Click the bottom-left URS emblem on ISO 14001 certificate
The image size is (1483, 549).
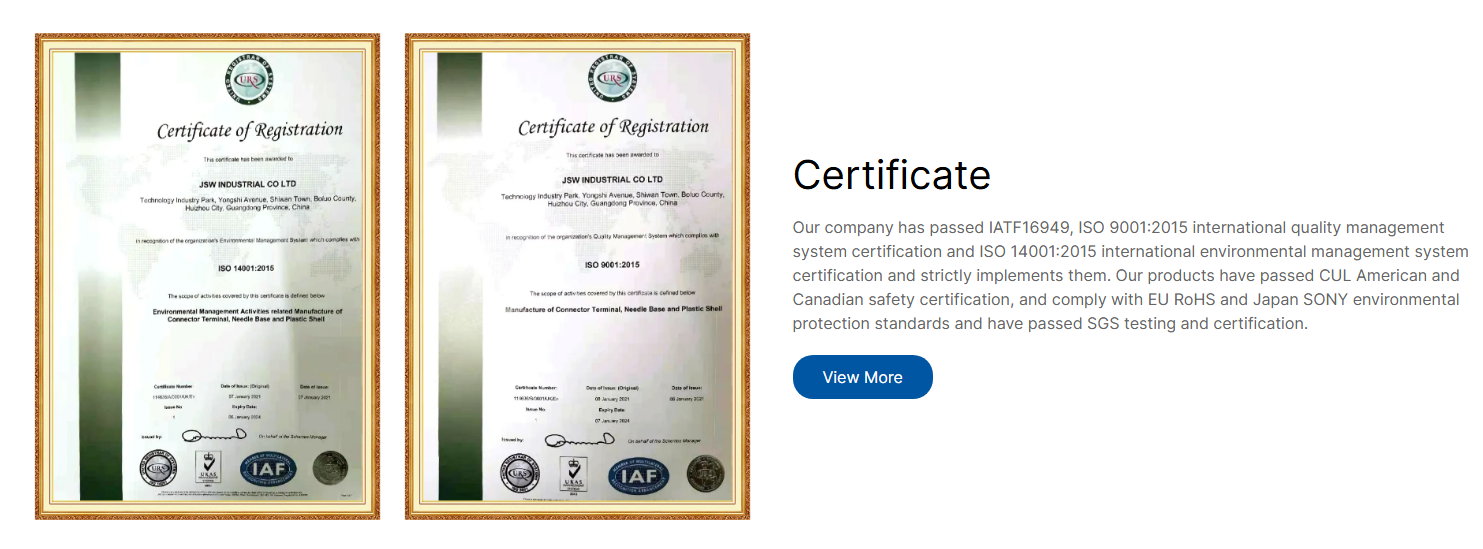click(157, 468)
